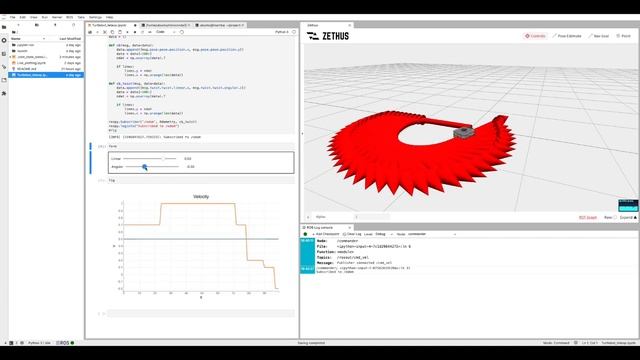Click the Controls button in Zethus
Screen dimensions: 640x360
point(535,36)
